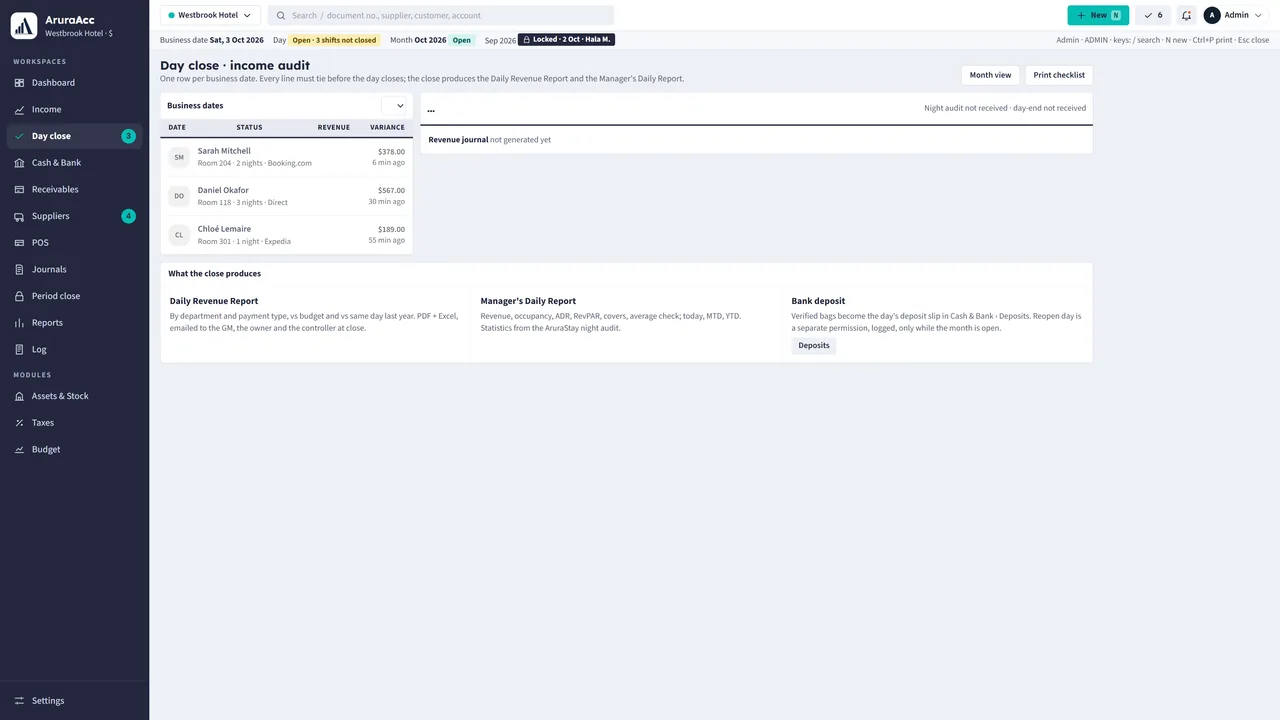1280x720 pixels.
Task: Click the Suppliers badge showing 4
Action: (x=128, y=216)
